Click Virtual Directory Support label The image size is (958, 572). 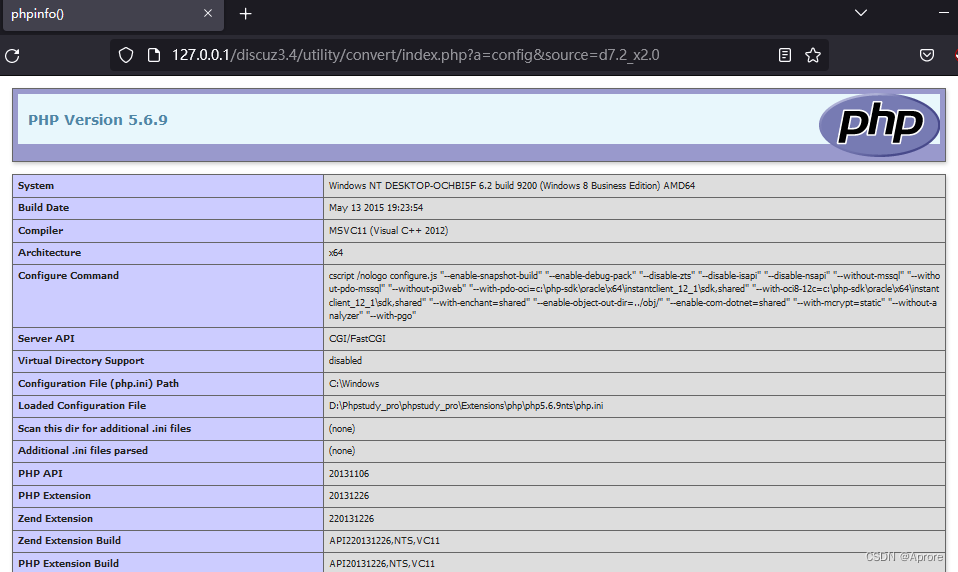pos(81,361)
